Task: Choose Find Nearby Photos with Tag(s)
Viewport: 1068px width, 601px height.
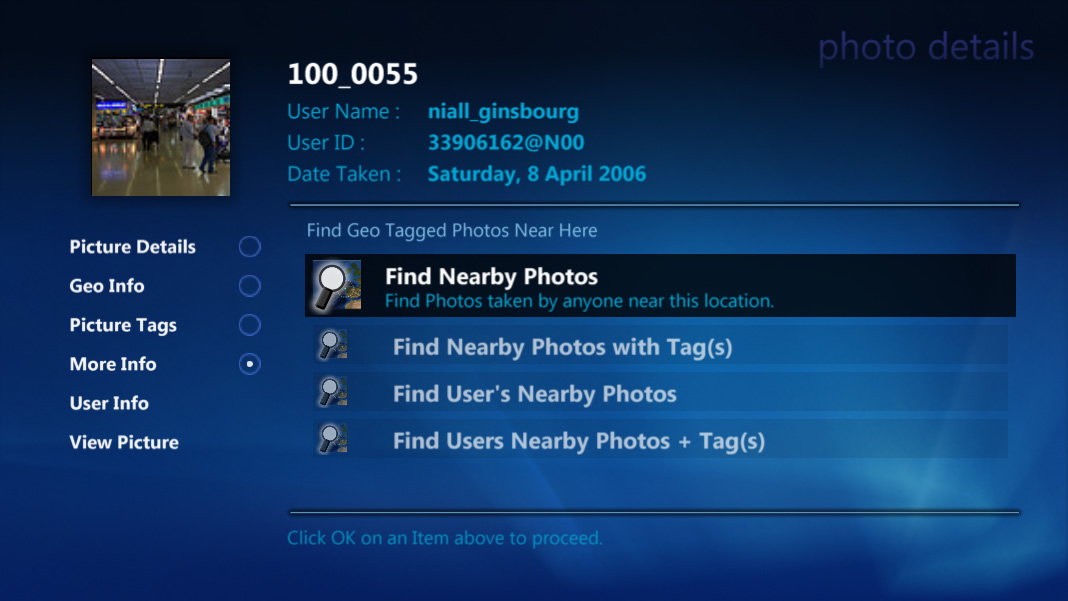Action: pos(660,345)
